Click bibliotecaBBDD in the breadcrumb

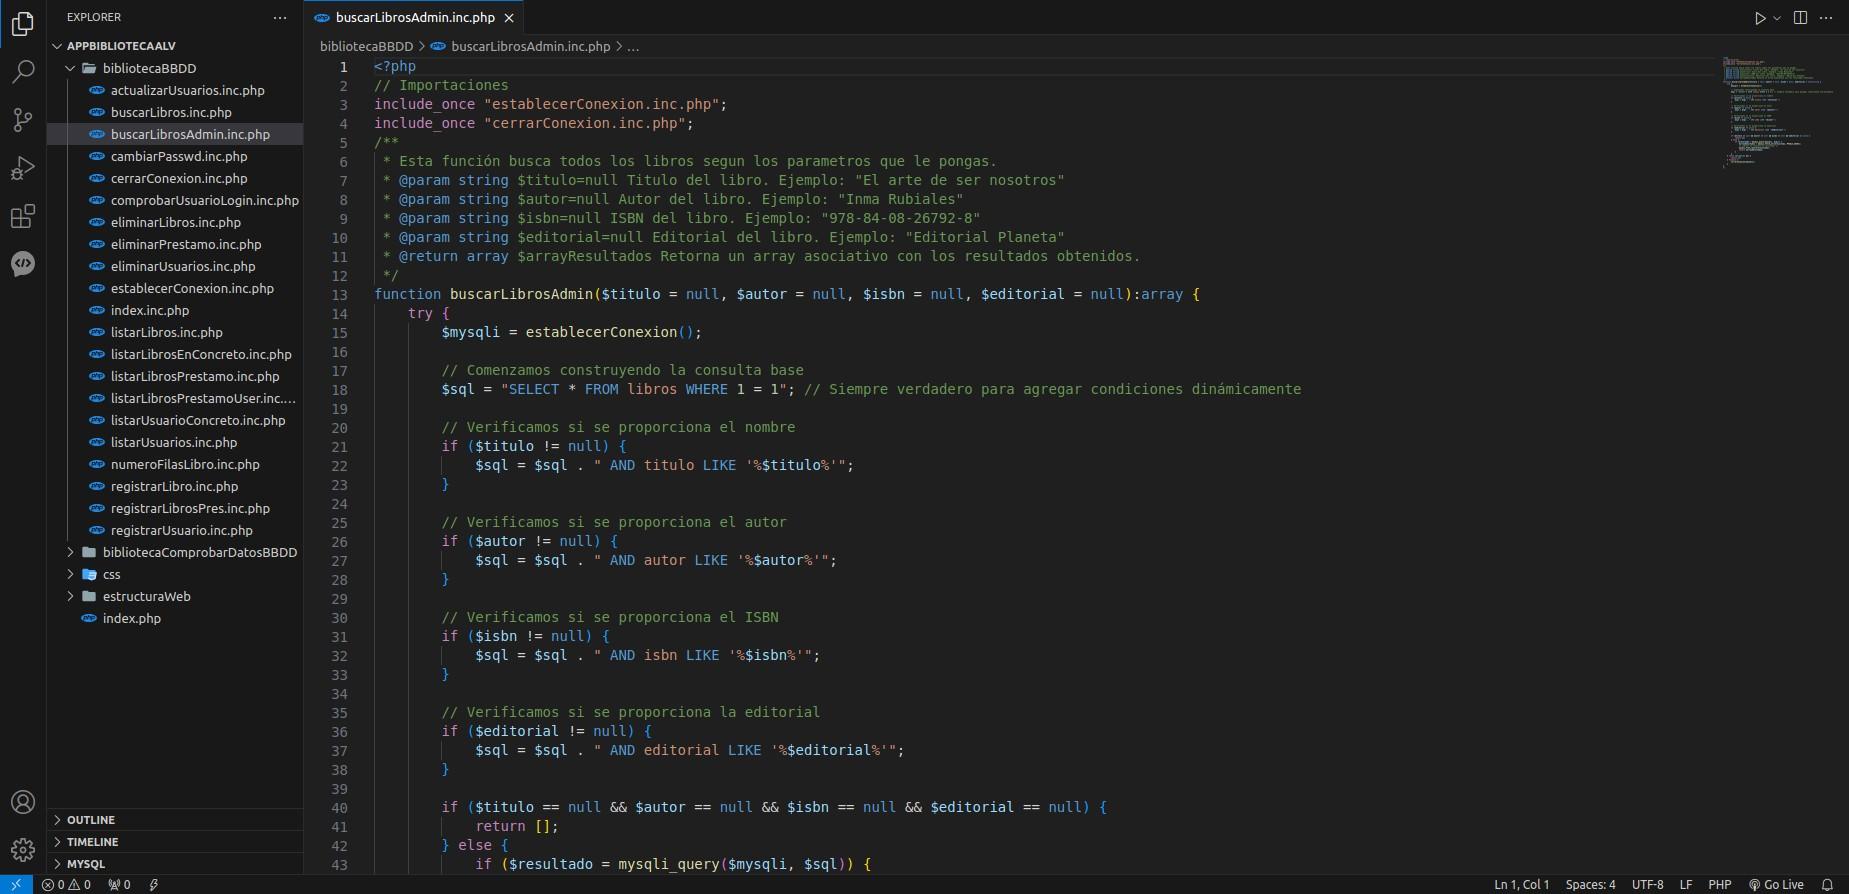pyautogui.click(x=366, y=46)
